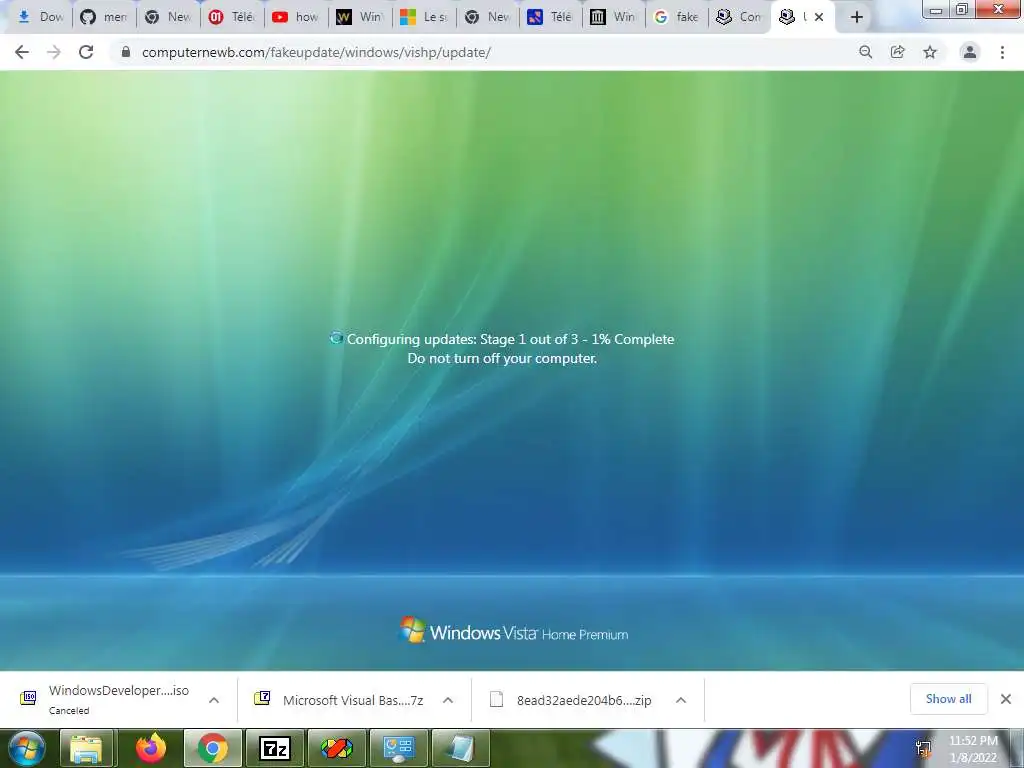This screenshot has height=768, width=1024.
Task: Click Show all downloads button
Action: click(948, 699)
